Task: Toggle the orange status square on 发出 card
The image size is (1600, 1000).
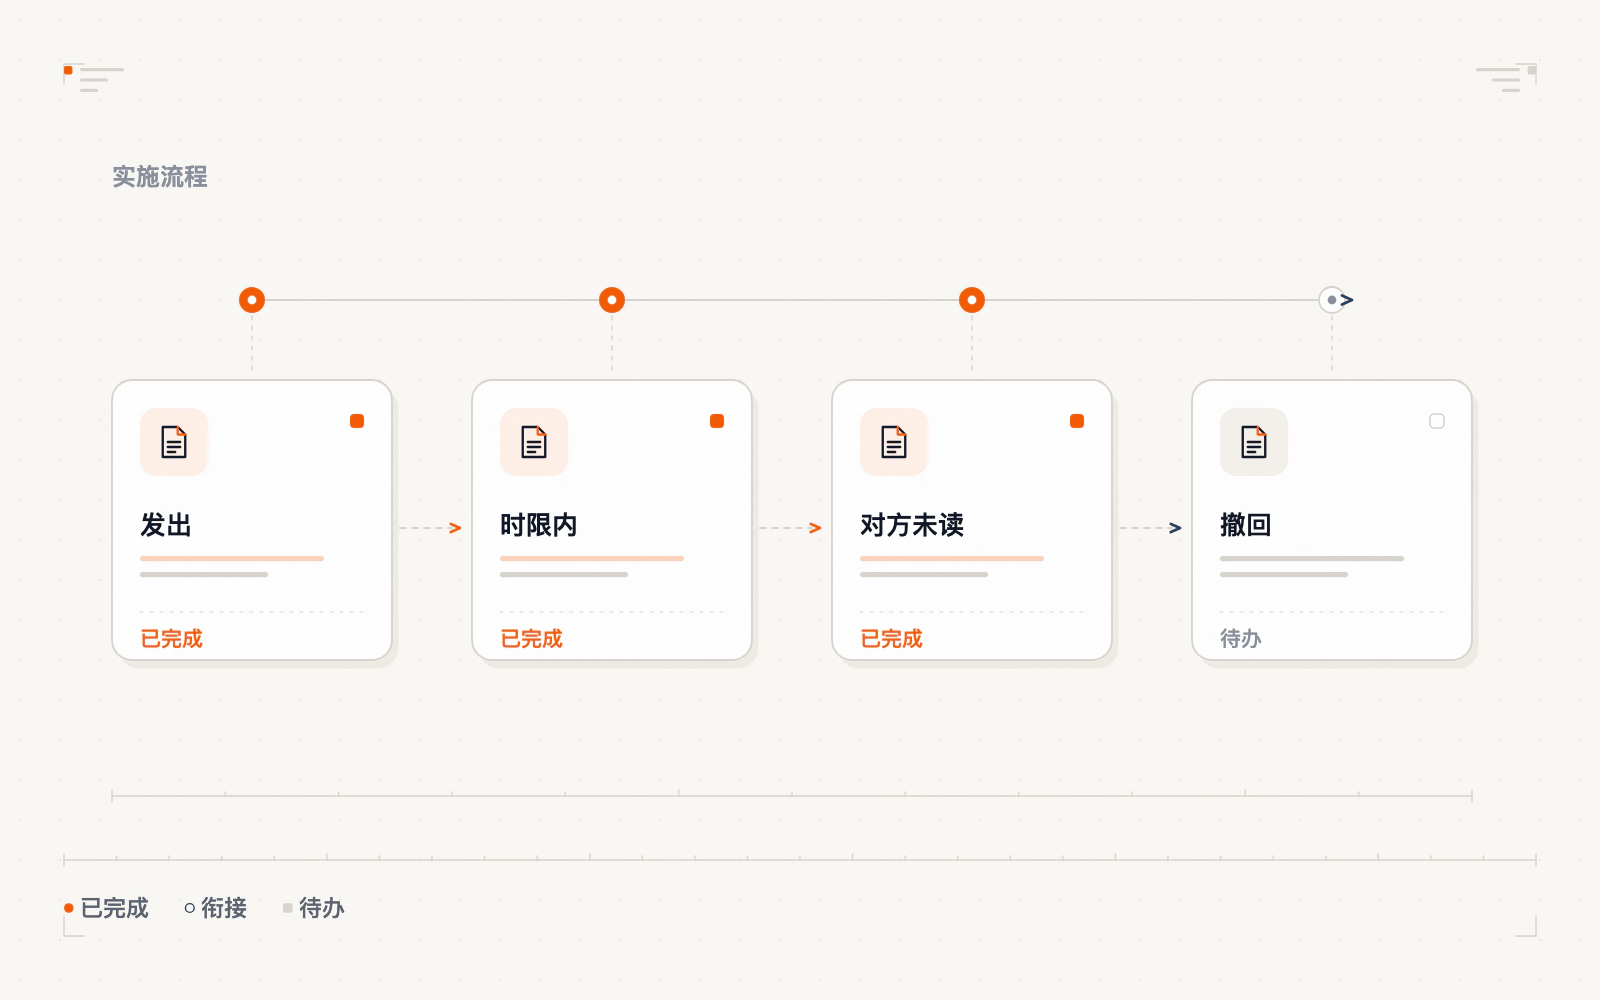Action: coord(357,421)
